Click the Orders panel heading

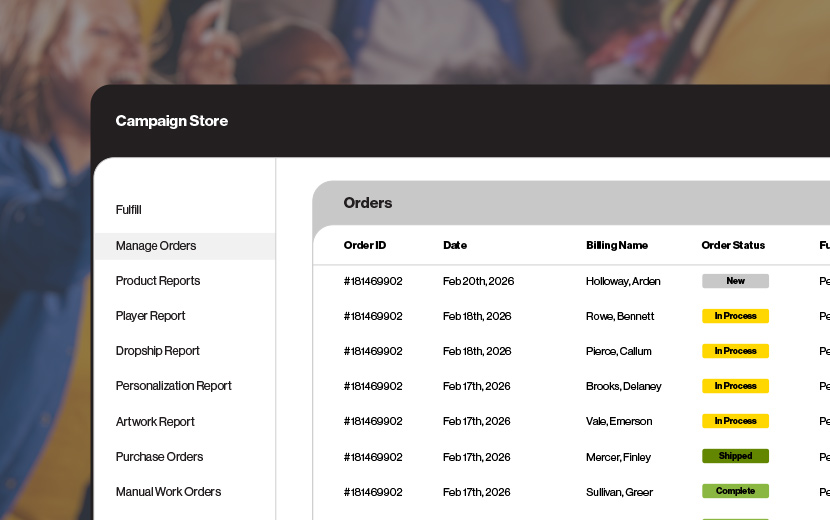click(368, 203)
